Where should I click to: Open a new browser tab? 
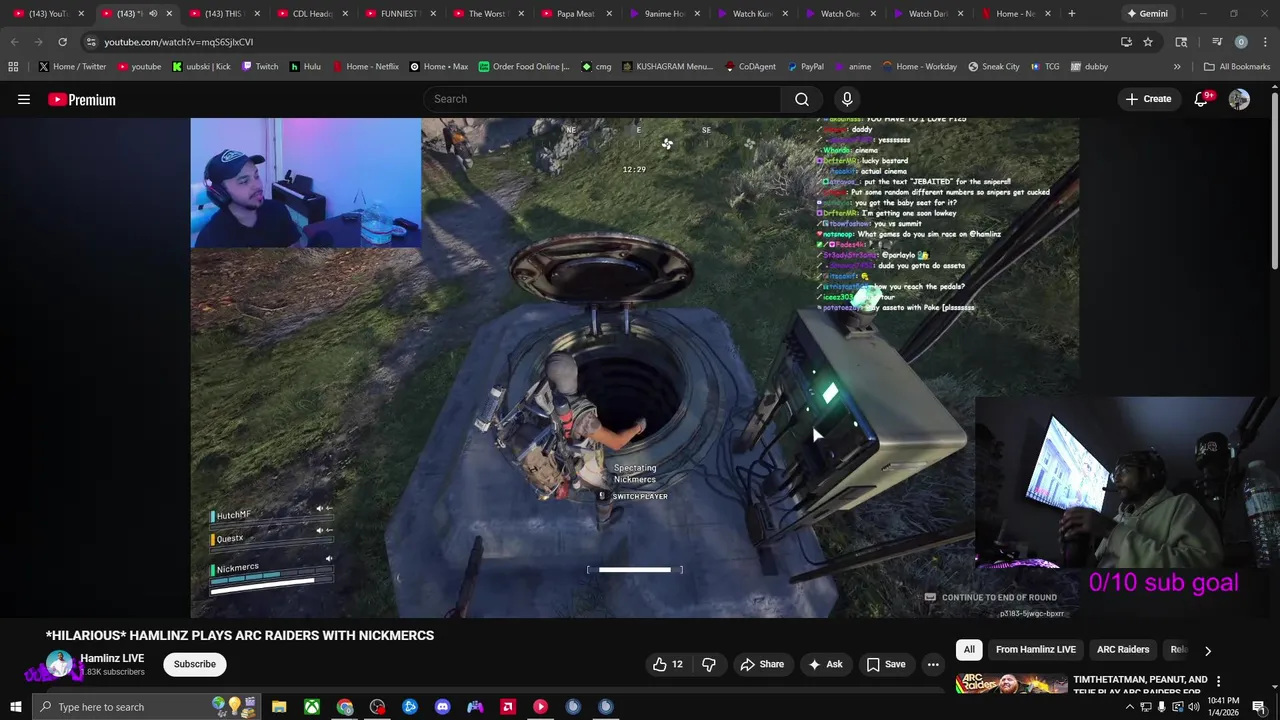pyautogui.click(x=1071, y=14)
